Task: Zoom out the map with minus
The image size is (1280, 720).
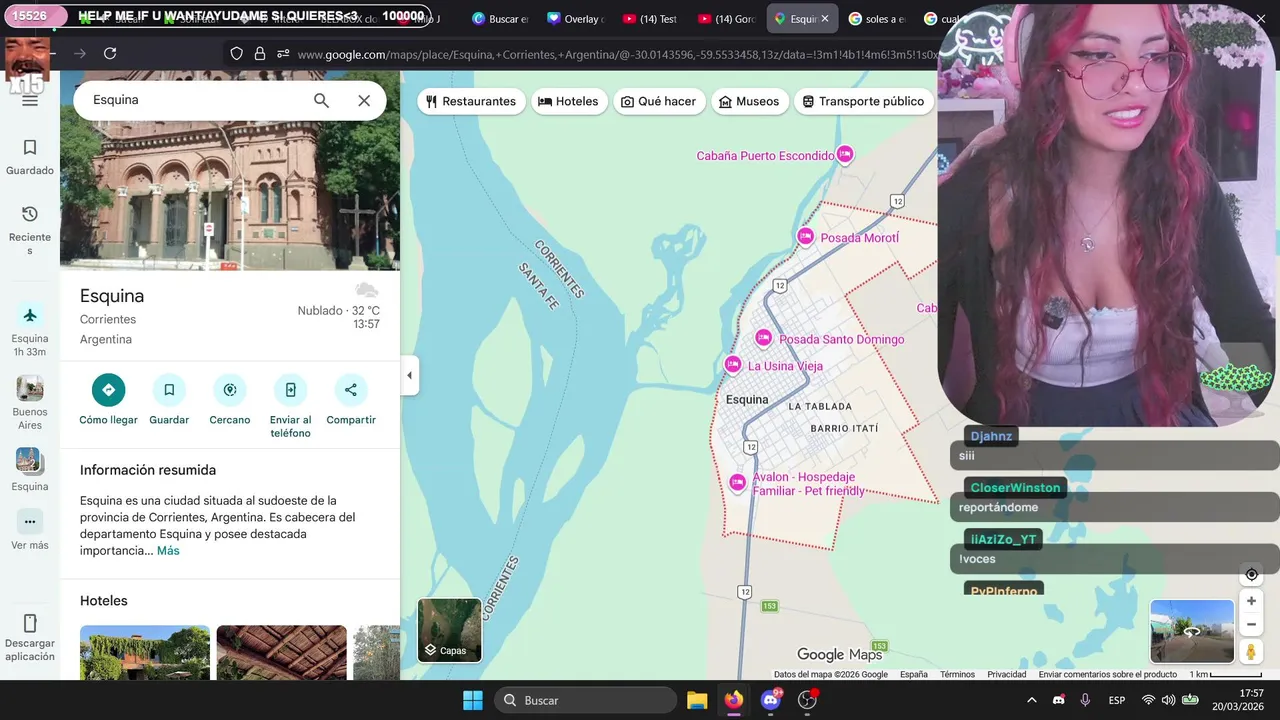Action: [x=1251, y=624]
